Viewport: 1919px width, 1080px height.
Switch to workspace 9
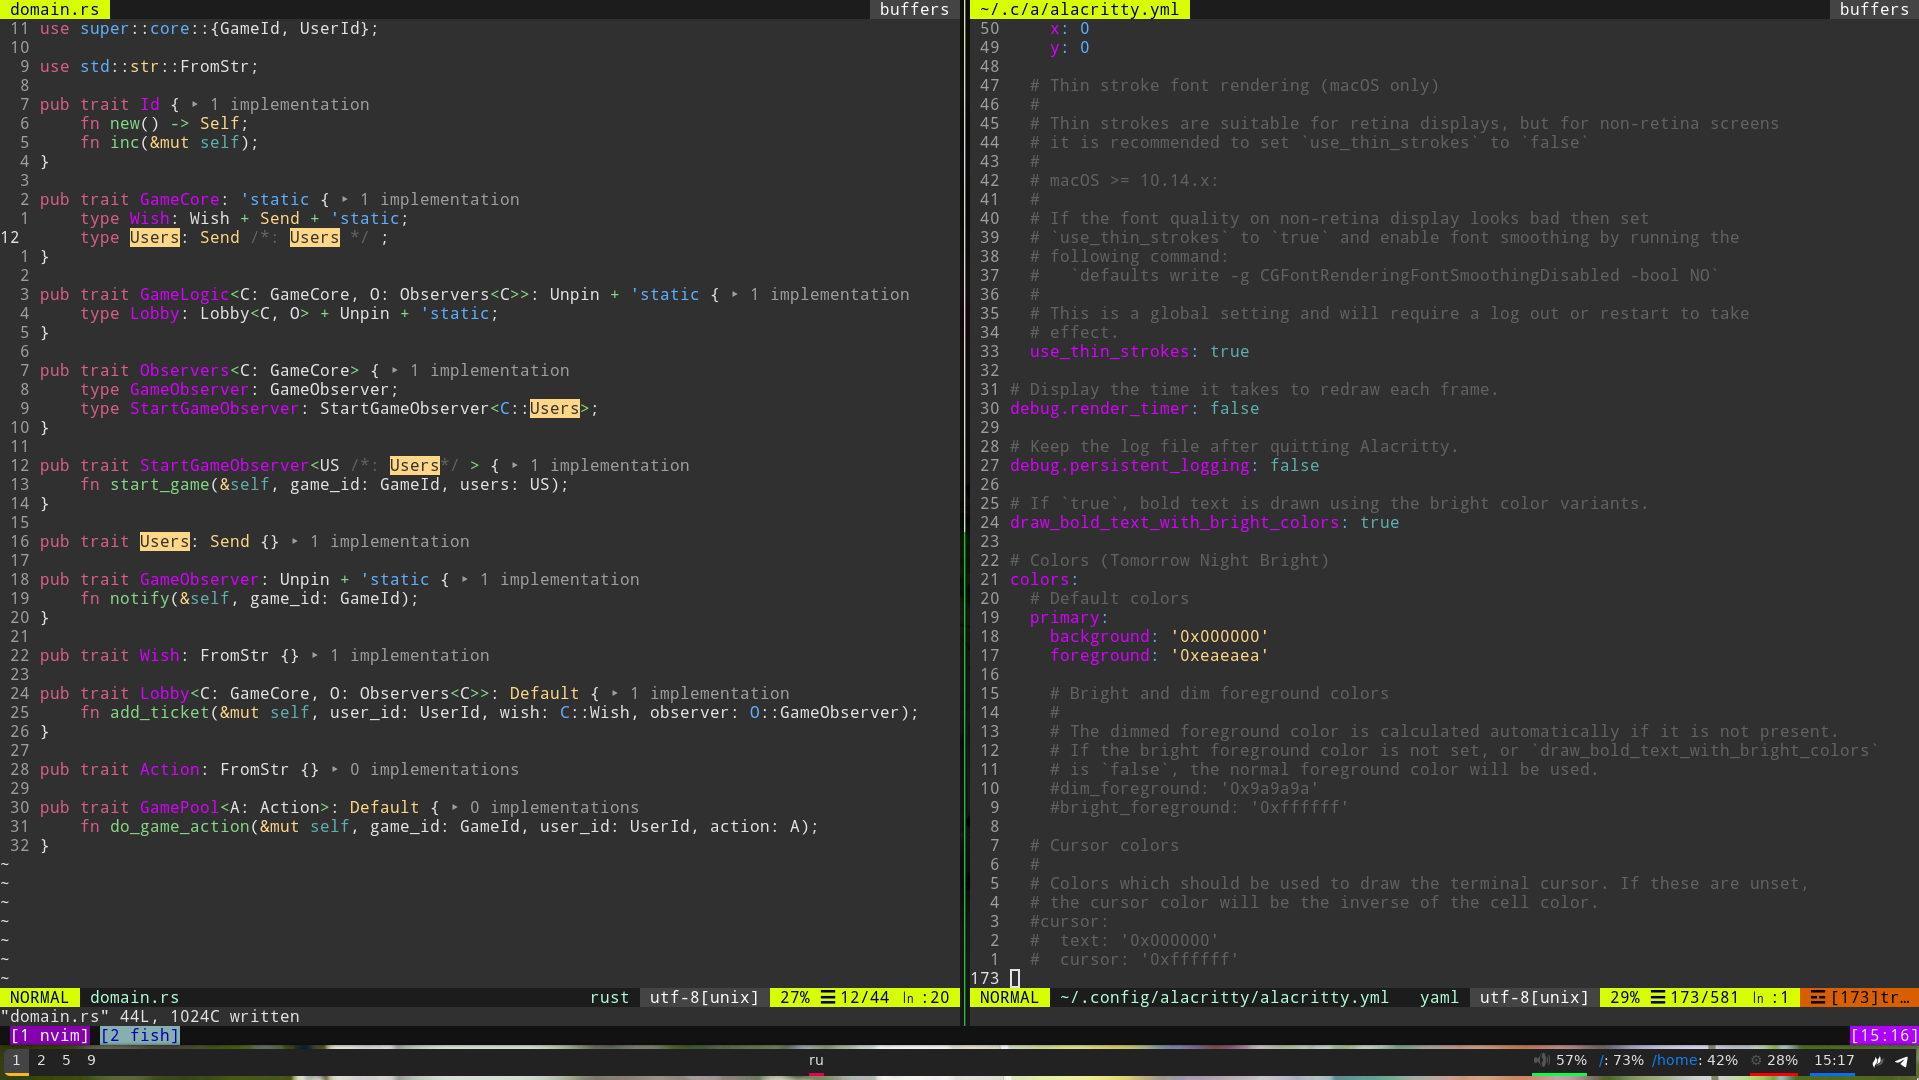coord(91,1060)
